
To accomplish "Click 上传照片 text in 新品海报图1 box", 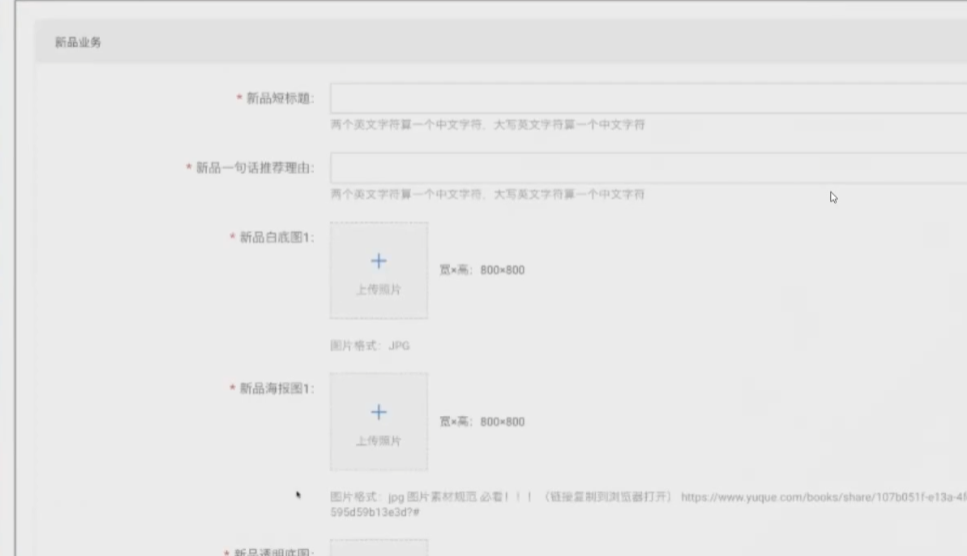I will pos(378,441).
